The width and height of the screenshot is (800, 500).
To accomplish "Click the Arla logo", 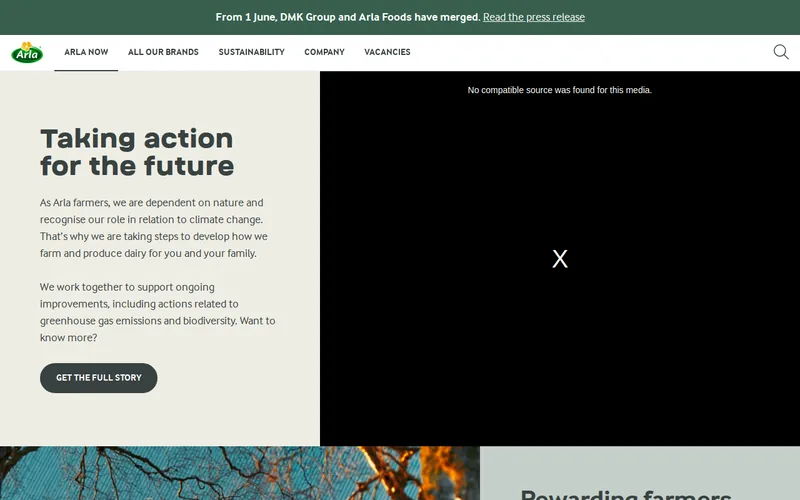I will click(27, 52).
